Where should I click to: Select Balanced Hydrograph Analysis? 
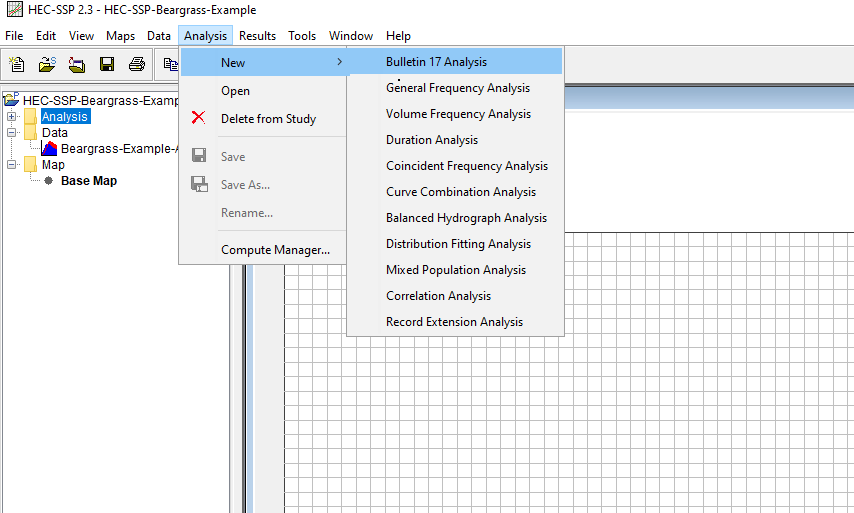pos(455,218)
